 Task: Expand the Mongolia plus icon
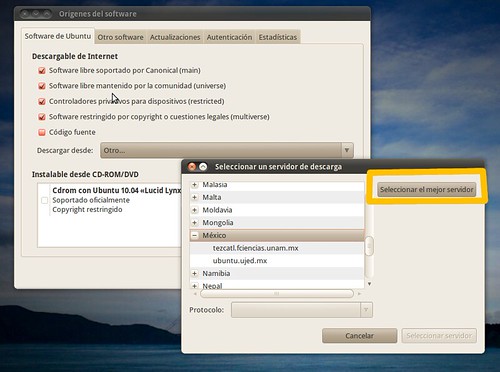pos(195,223)
